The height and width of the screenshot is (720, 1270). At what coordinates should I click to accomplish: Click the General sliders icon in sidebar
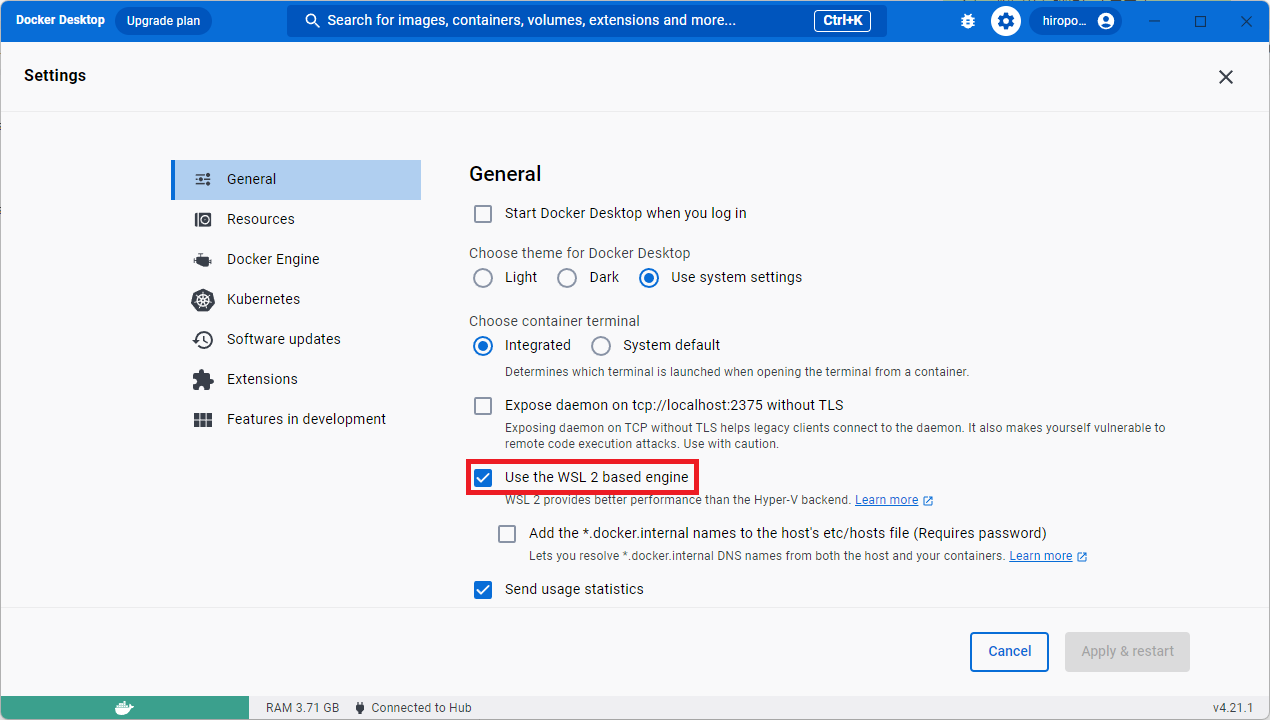[x=203, y=180]
